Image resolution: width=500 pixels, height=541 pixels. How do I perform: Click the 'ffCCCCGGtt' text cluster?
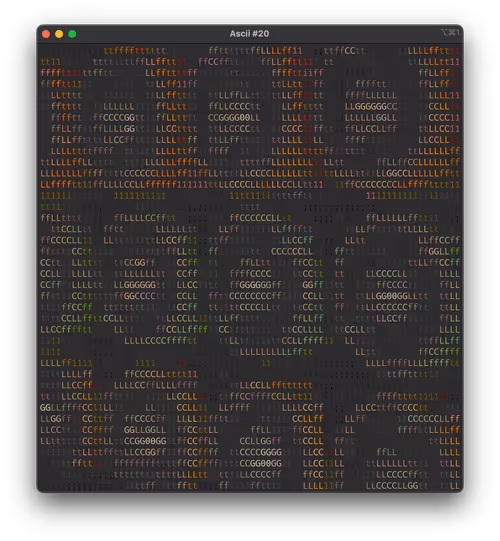point(119,118)
